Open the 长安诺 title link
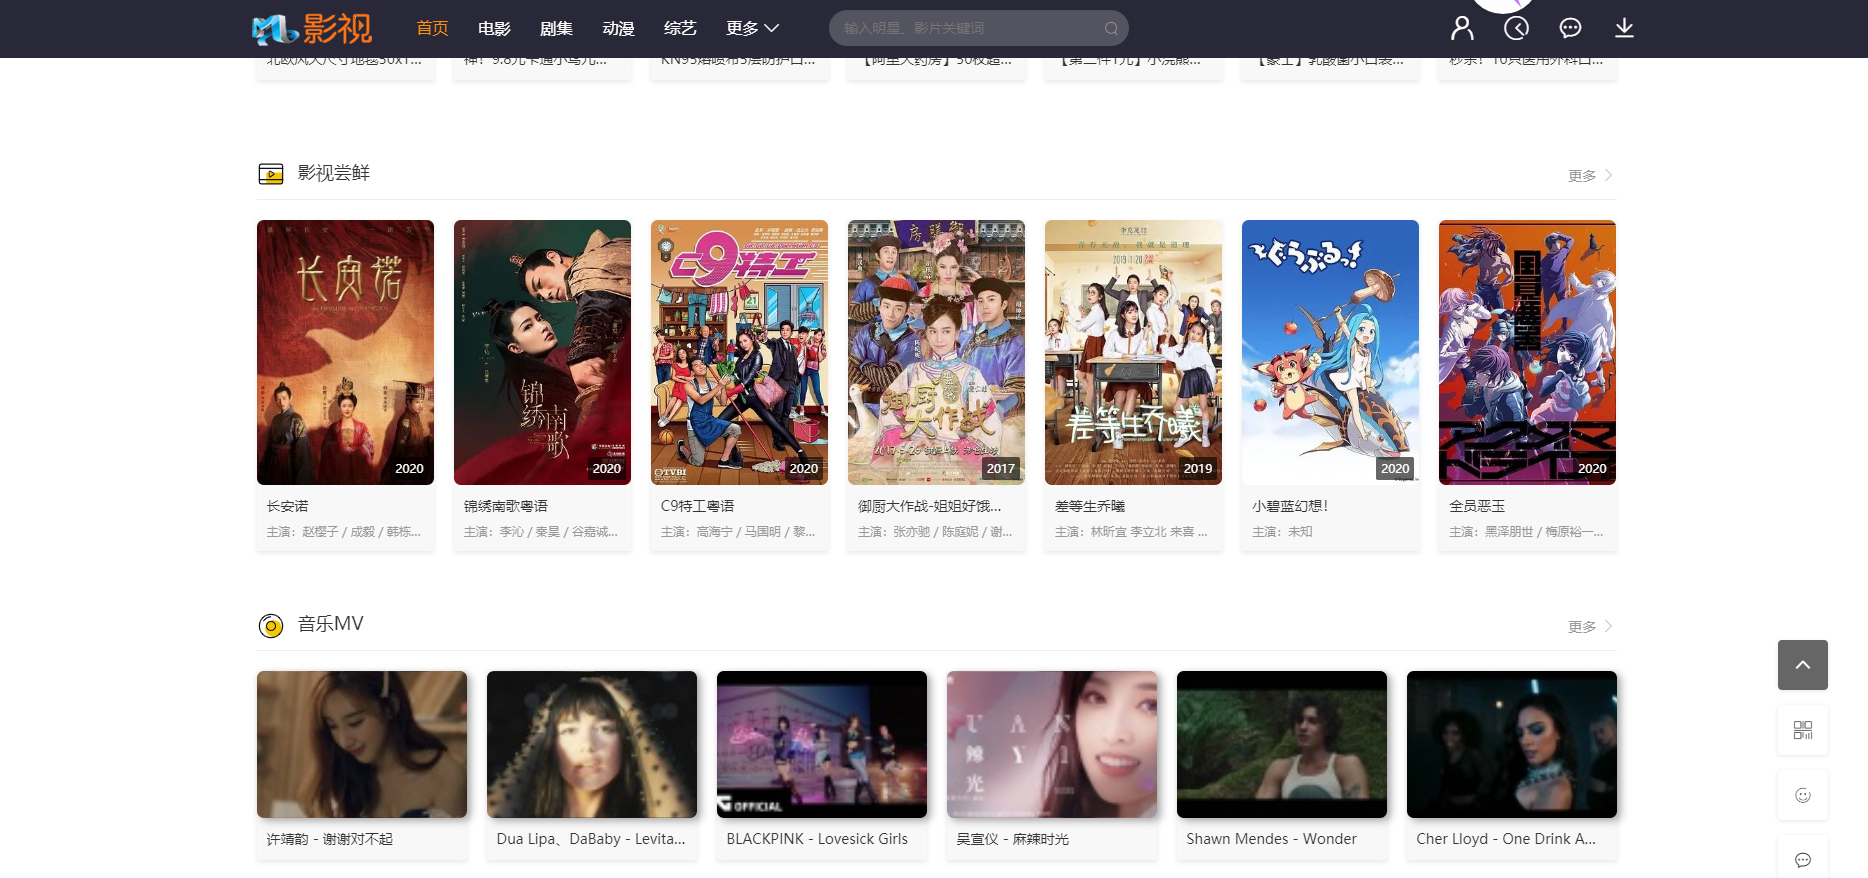The image size is (1868, 878). (x=288, y=506)
